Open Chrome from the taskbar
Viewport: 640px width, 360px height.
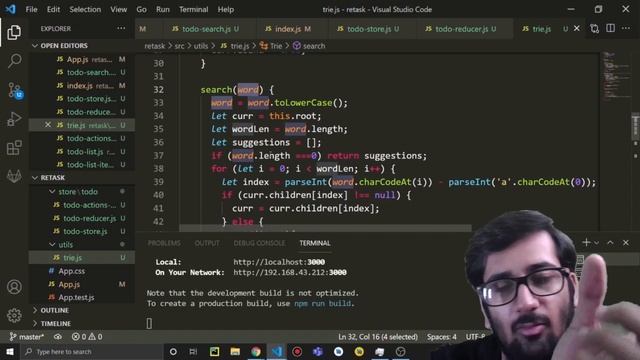[256, 351]
